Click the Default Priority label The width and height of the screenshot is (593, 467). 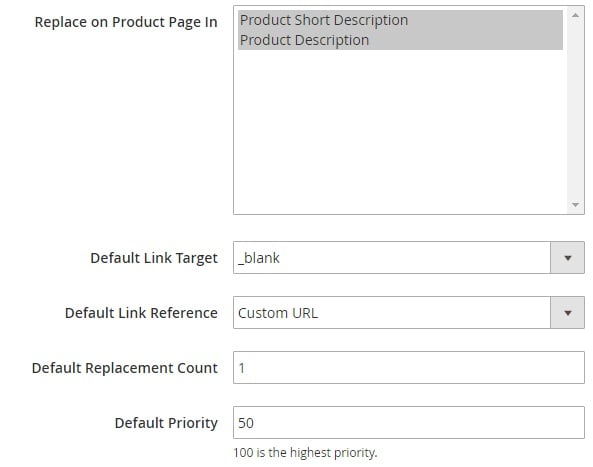click(x=166, y=423)
